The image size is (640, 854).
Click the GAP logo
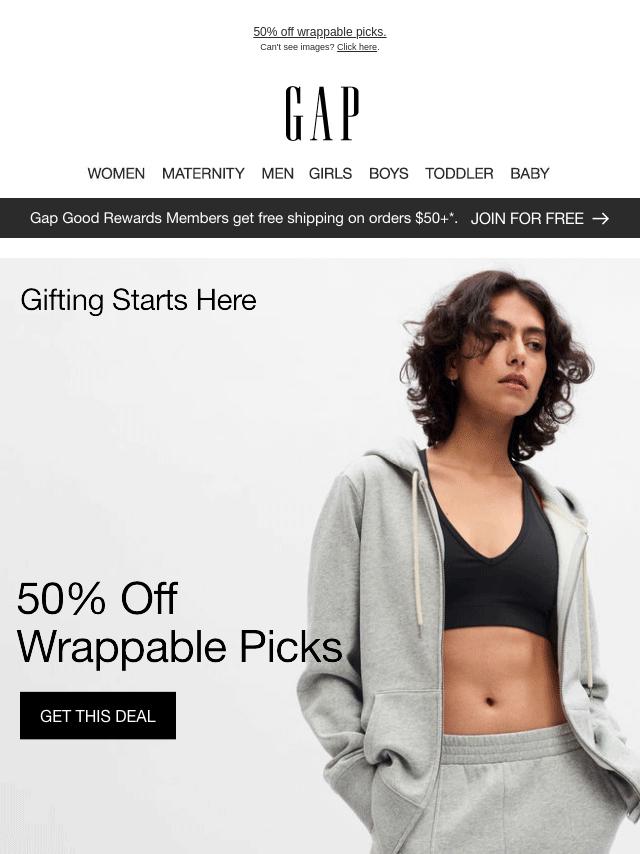[x=322, y=113]
